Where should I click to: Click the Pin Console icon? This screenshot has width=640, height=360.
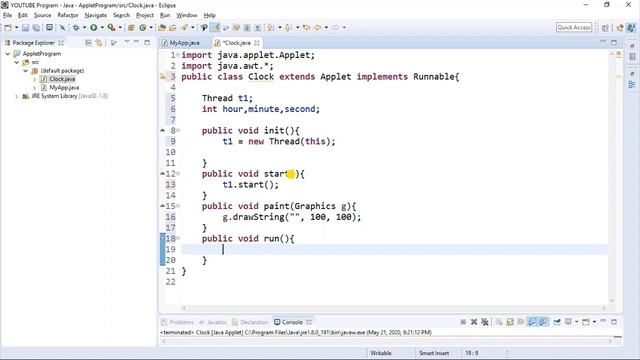[x=557, y=322]
